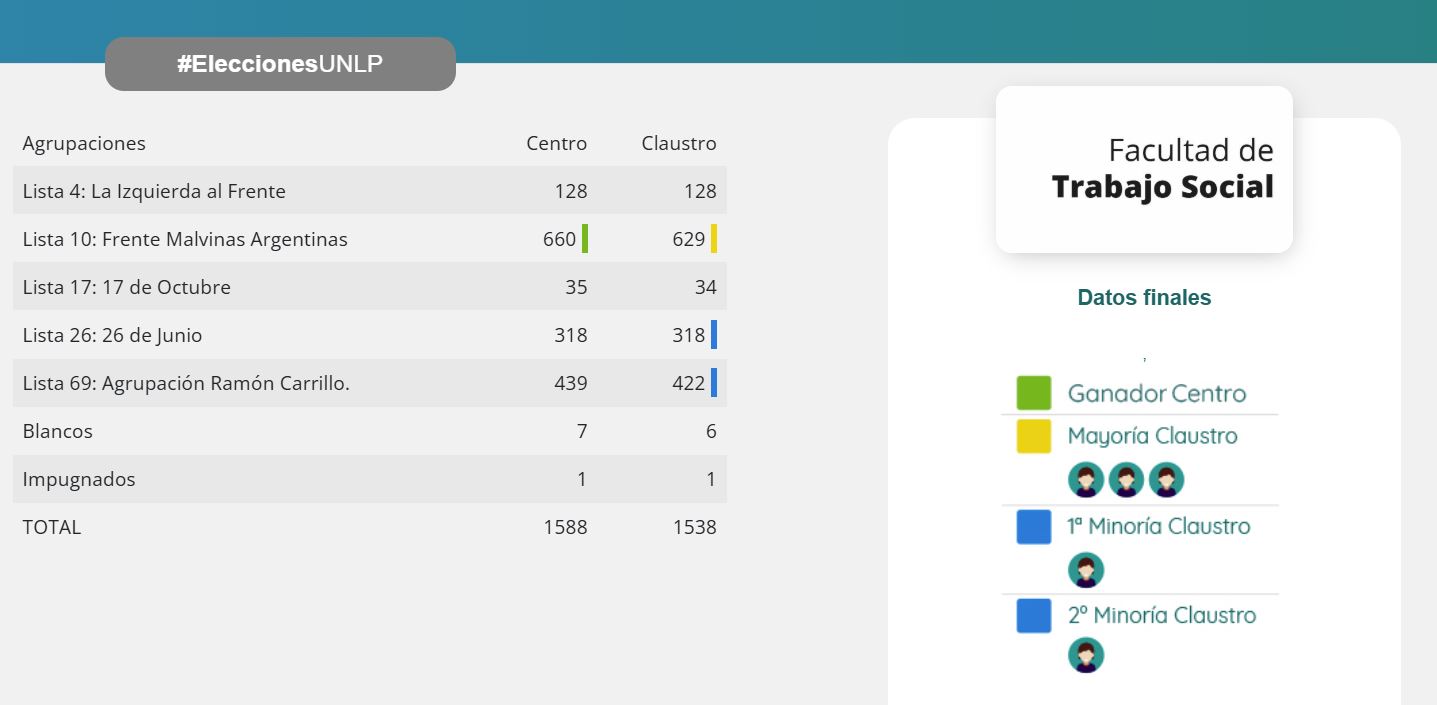This screenshot has width=1437, height=705.
Task: Select the Claustro column header
Action: tap(679, 143)
